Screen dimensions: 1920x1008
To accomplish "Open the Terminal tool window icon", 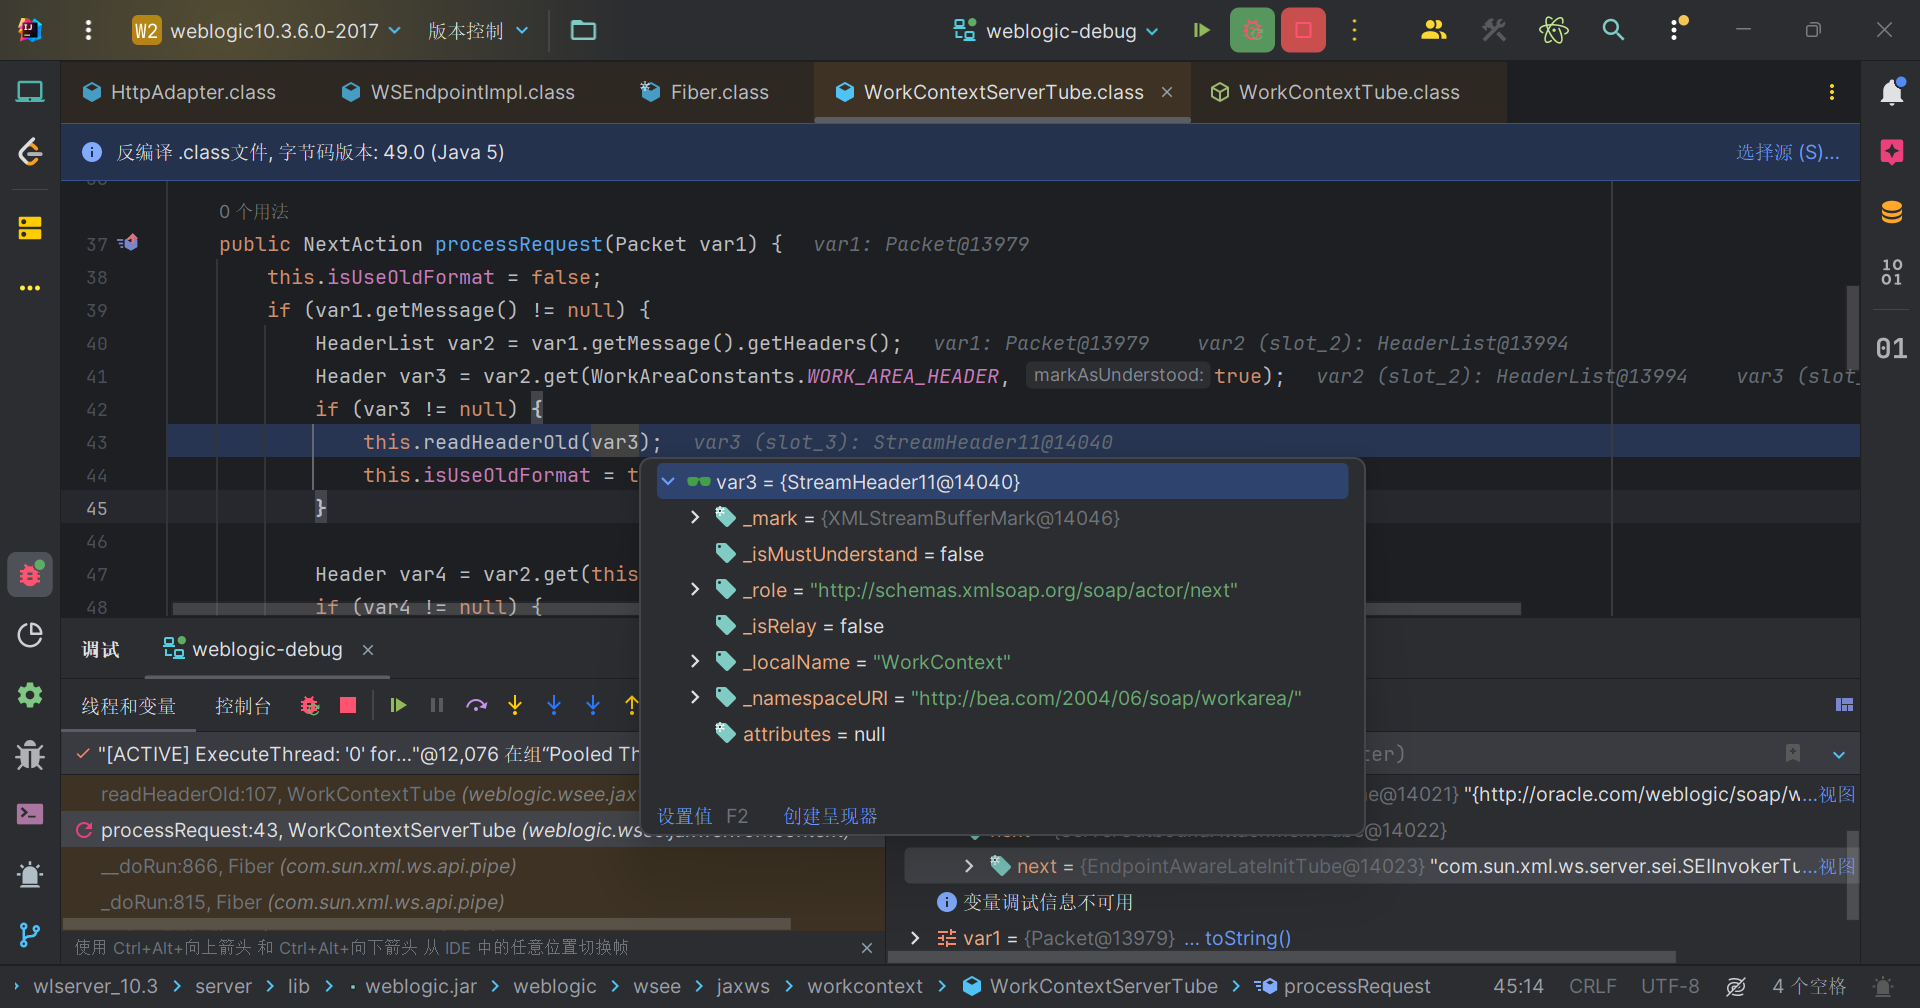I will [30, 814].
